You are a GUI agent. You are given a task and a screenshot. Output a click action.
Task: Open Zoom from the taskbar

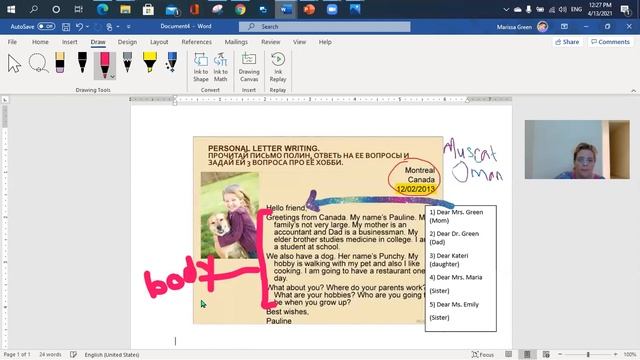pos(332,9)
